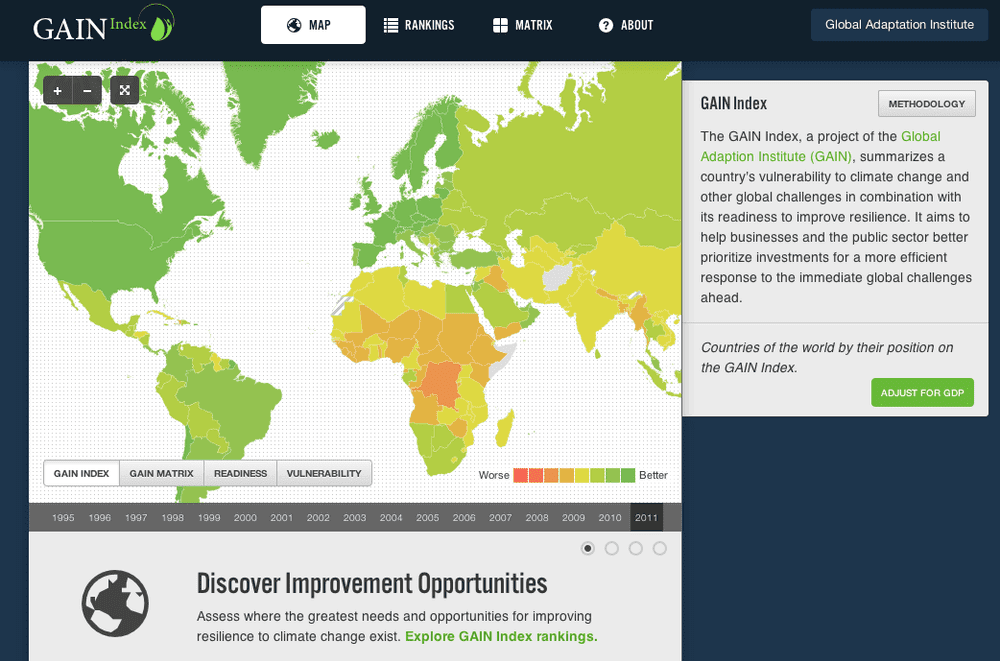The width and height of the screenshot is (1000, 661).
Task: Click the Global Adaptation Institute button
Action: tap(899, 25)
